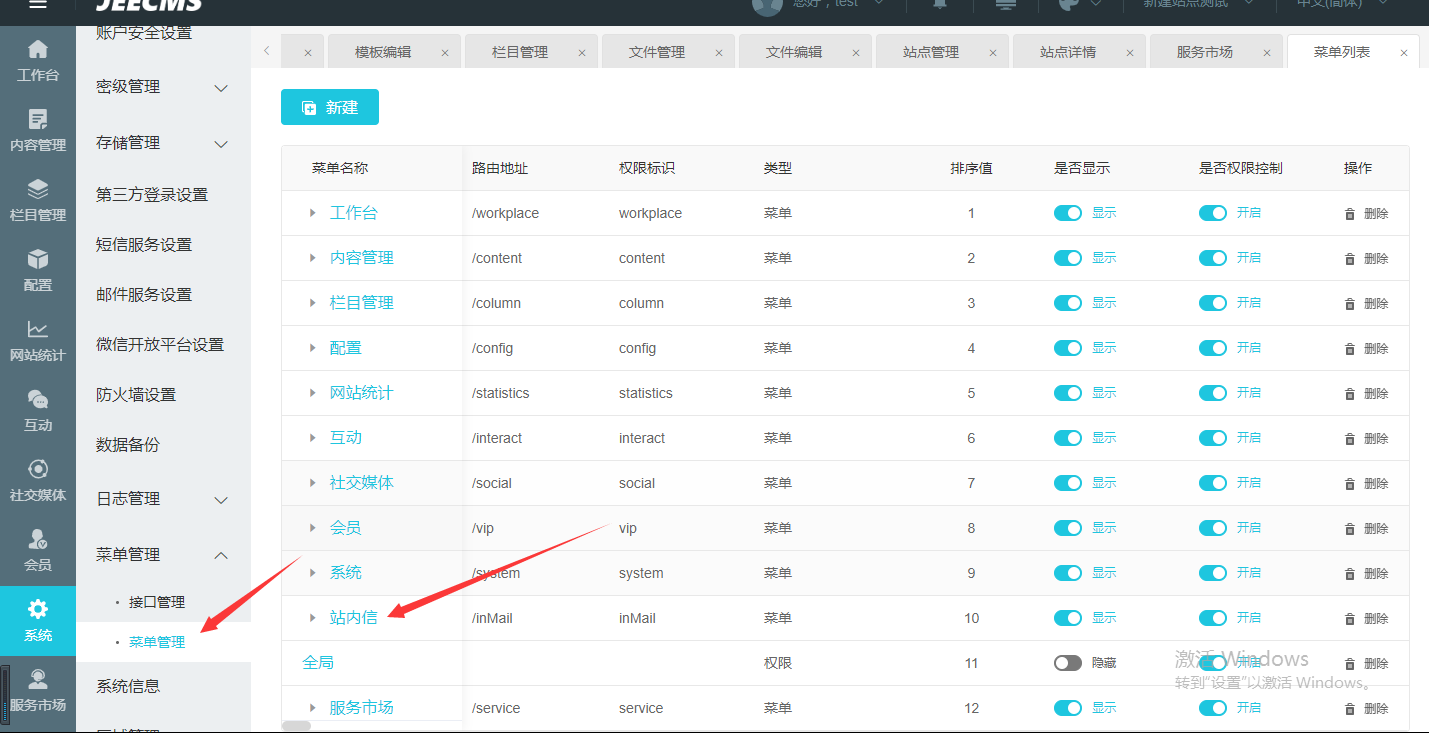The image size is (1429, 733).
Task: Open the 社交媒体 sidebar icon
Action: click(x=38, y=470)
